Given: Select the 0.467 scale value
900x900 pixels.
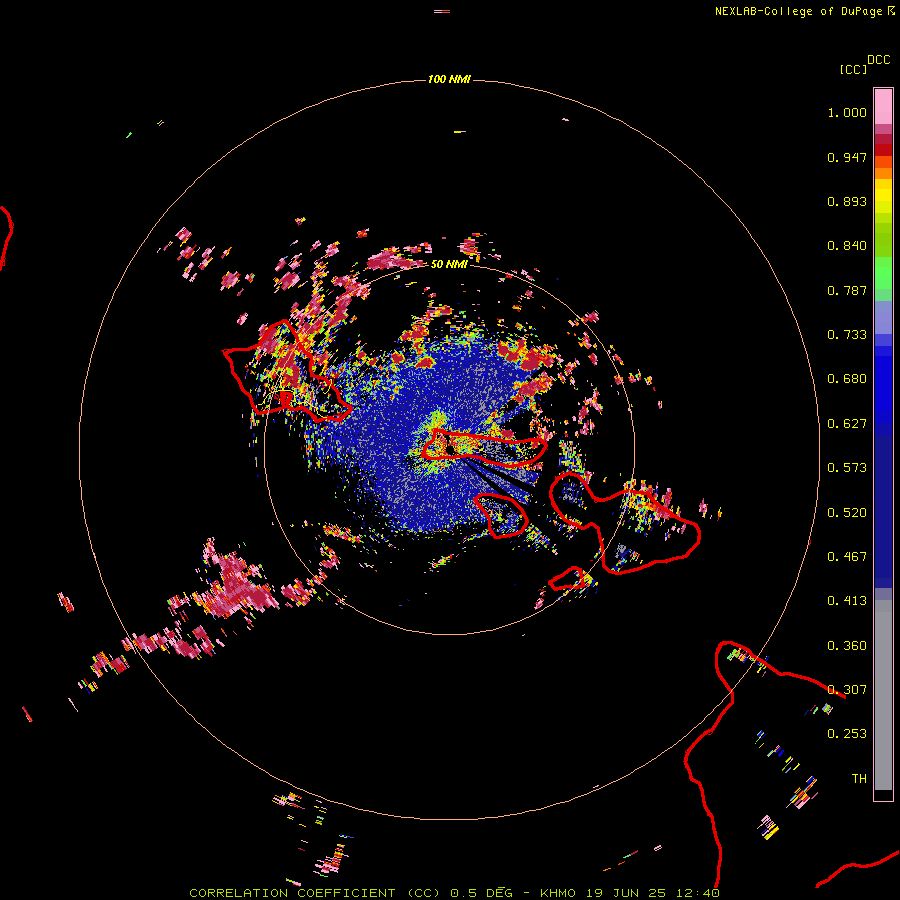Looking at the screenshot, I should pyautogui.click(x=847, y=557).
